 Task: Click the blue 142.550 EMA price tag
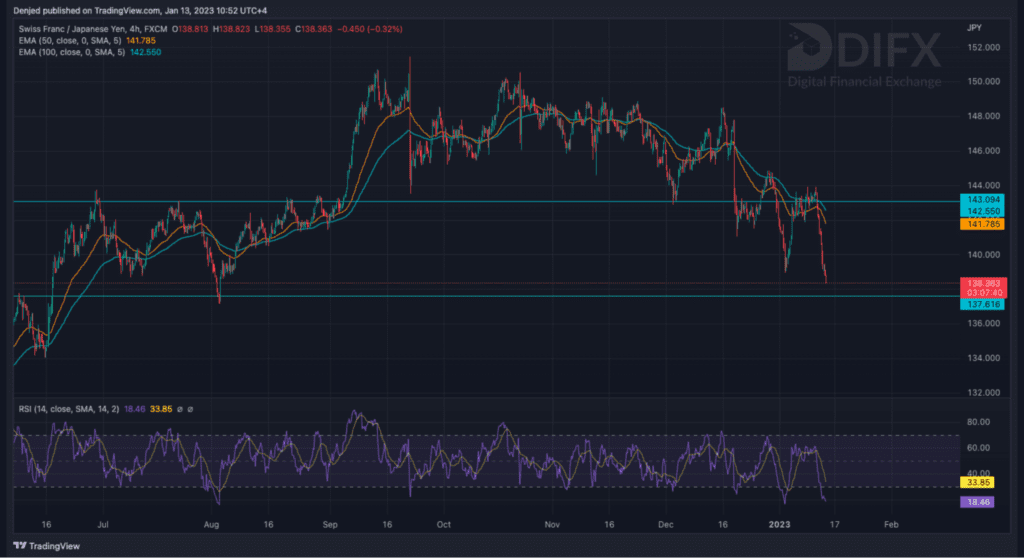click(979, 212)
